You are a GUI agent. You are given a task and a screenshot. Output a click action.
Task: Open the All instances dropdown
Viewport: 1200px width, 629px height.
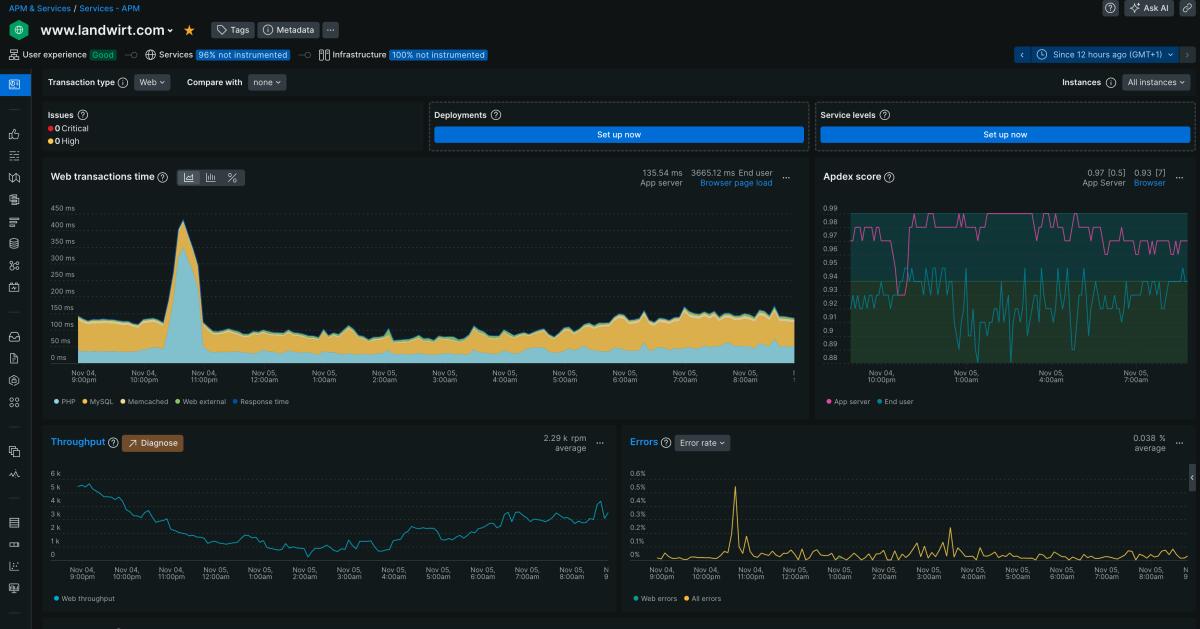point(1156,83)
